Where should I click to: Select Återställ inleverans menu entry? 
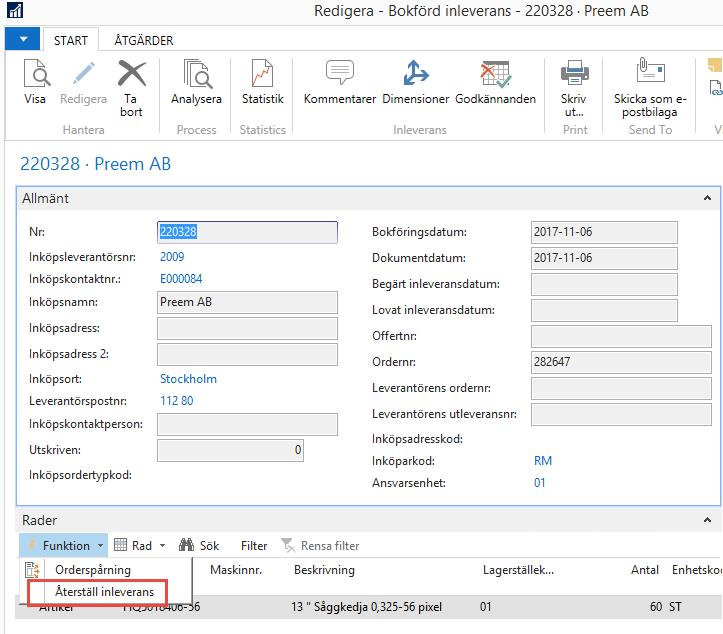(x=104, y=592)
